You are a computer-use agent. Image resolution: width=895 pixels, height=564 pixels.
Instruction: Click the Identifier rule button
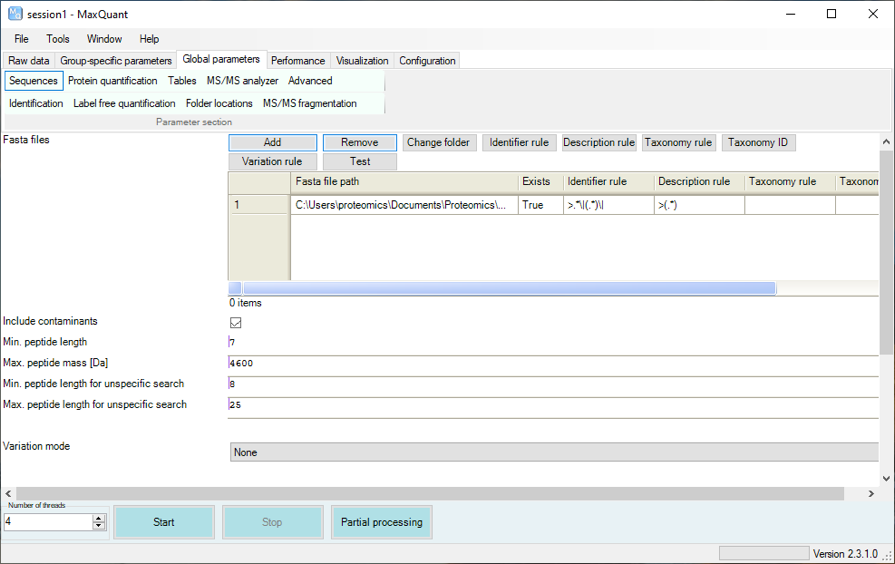518,143
